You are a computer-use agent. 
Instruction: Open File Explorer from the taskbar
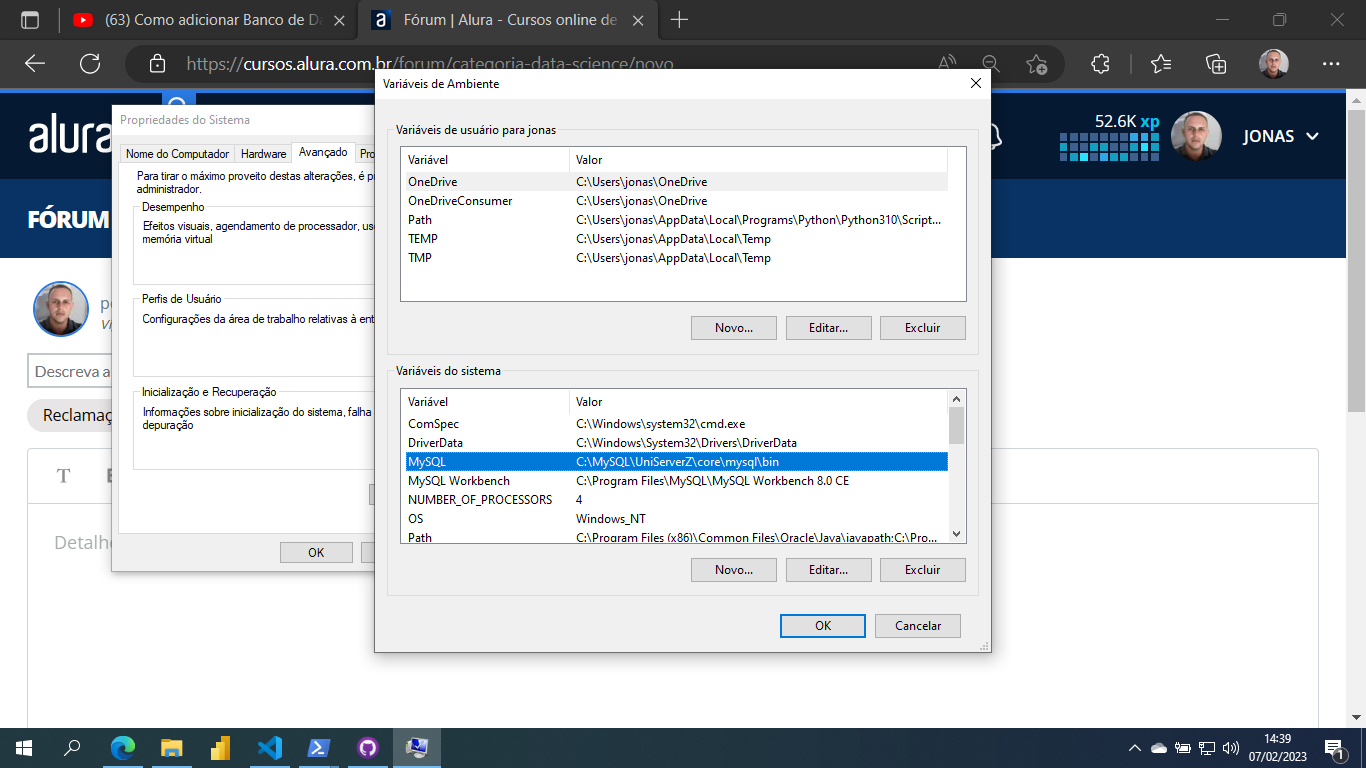(172, 747)
